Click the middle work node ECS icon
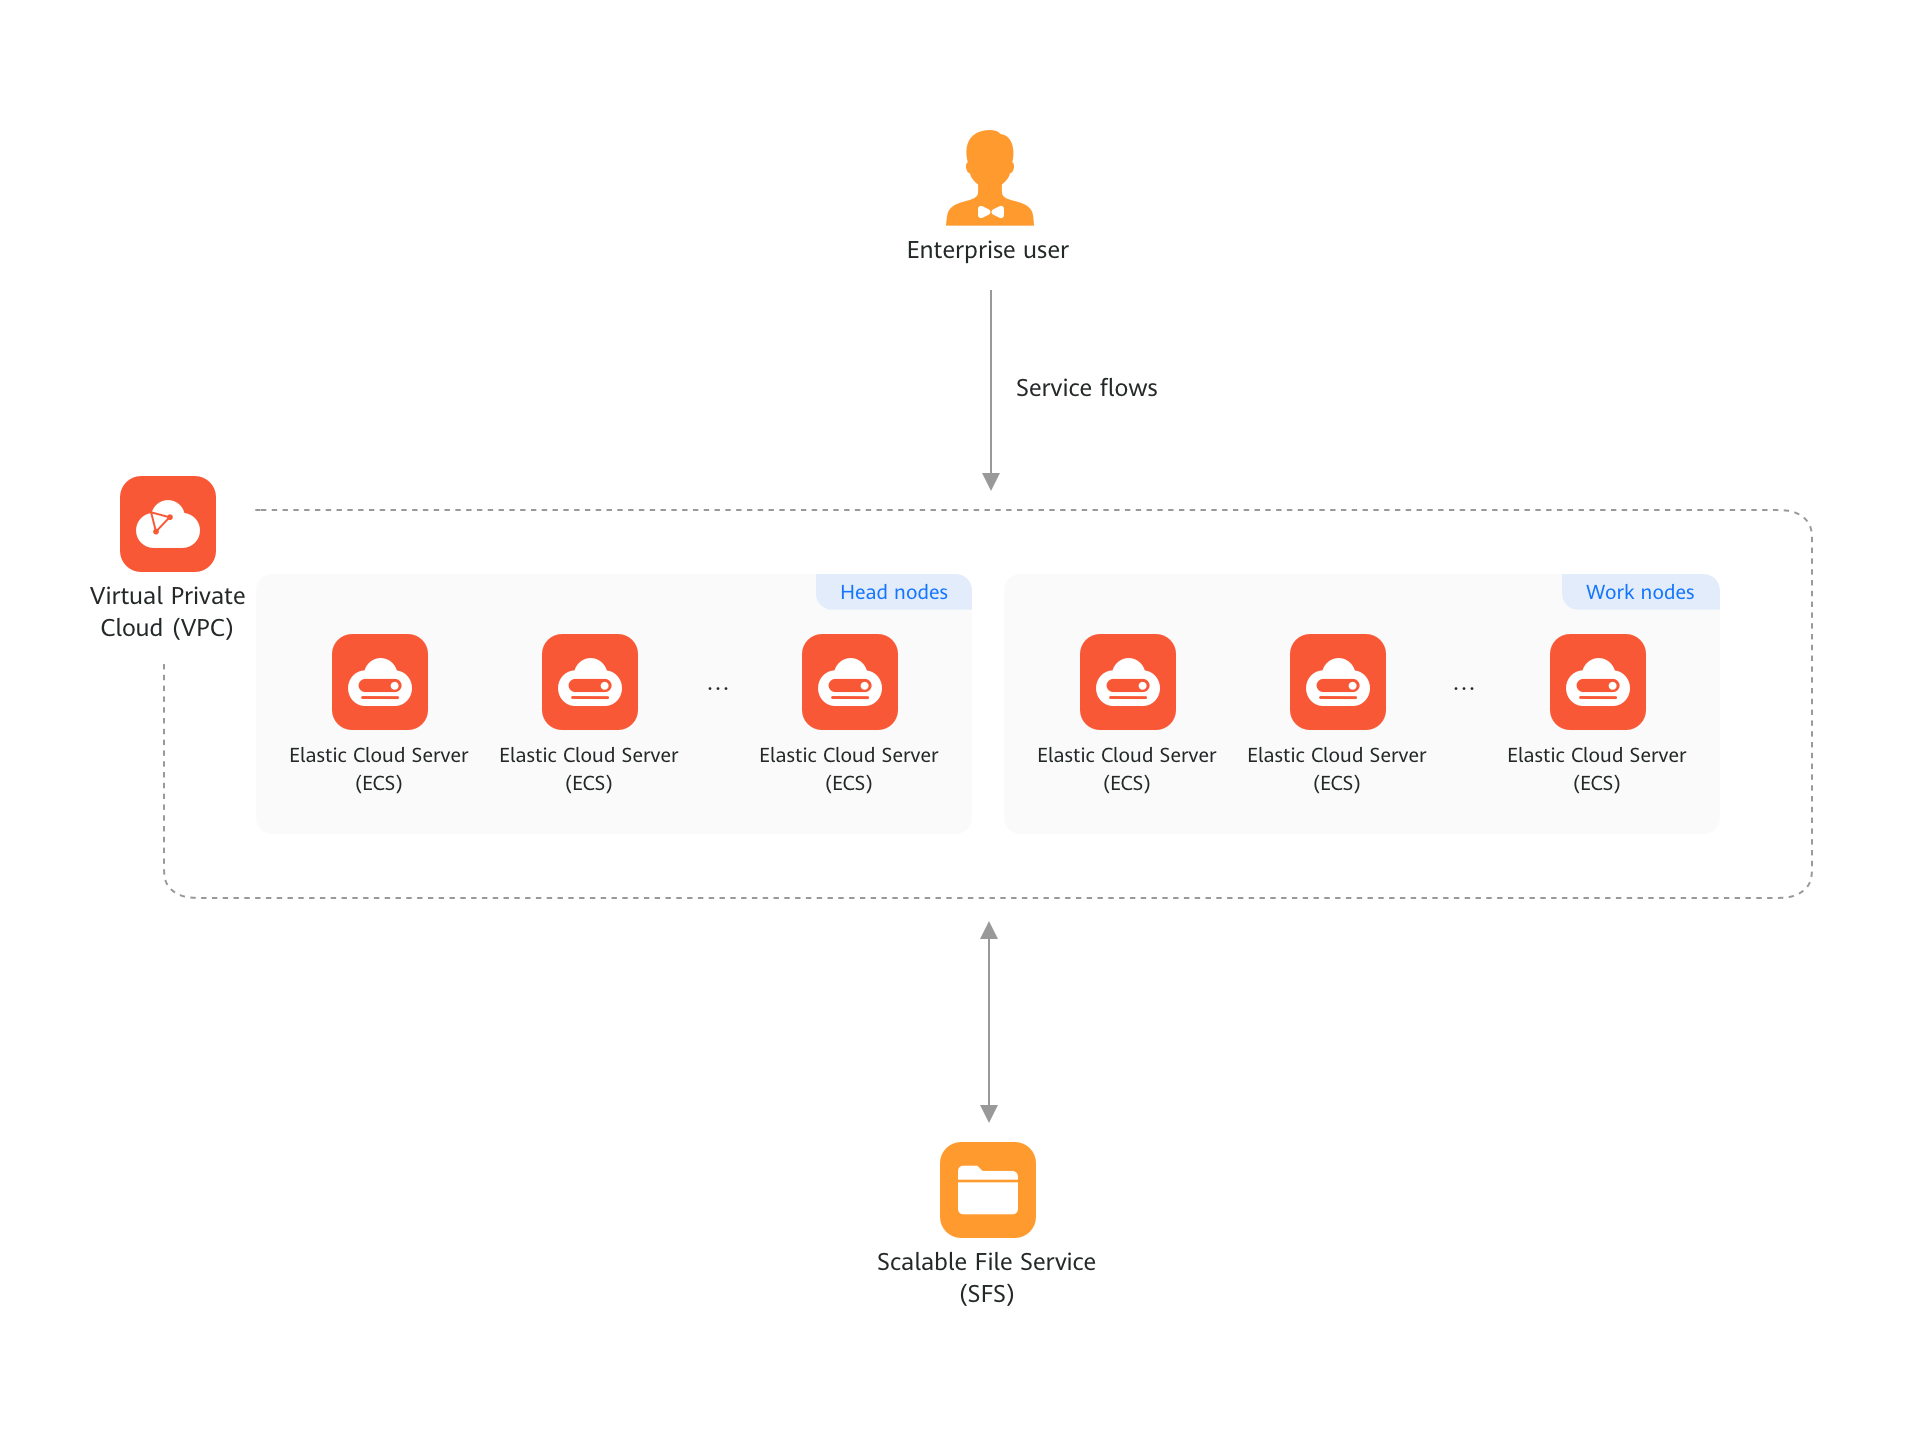1908x1440 pixels. pos(1337,682)
